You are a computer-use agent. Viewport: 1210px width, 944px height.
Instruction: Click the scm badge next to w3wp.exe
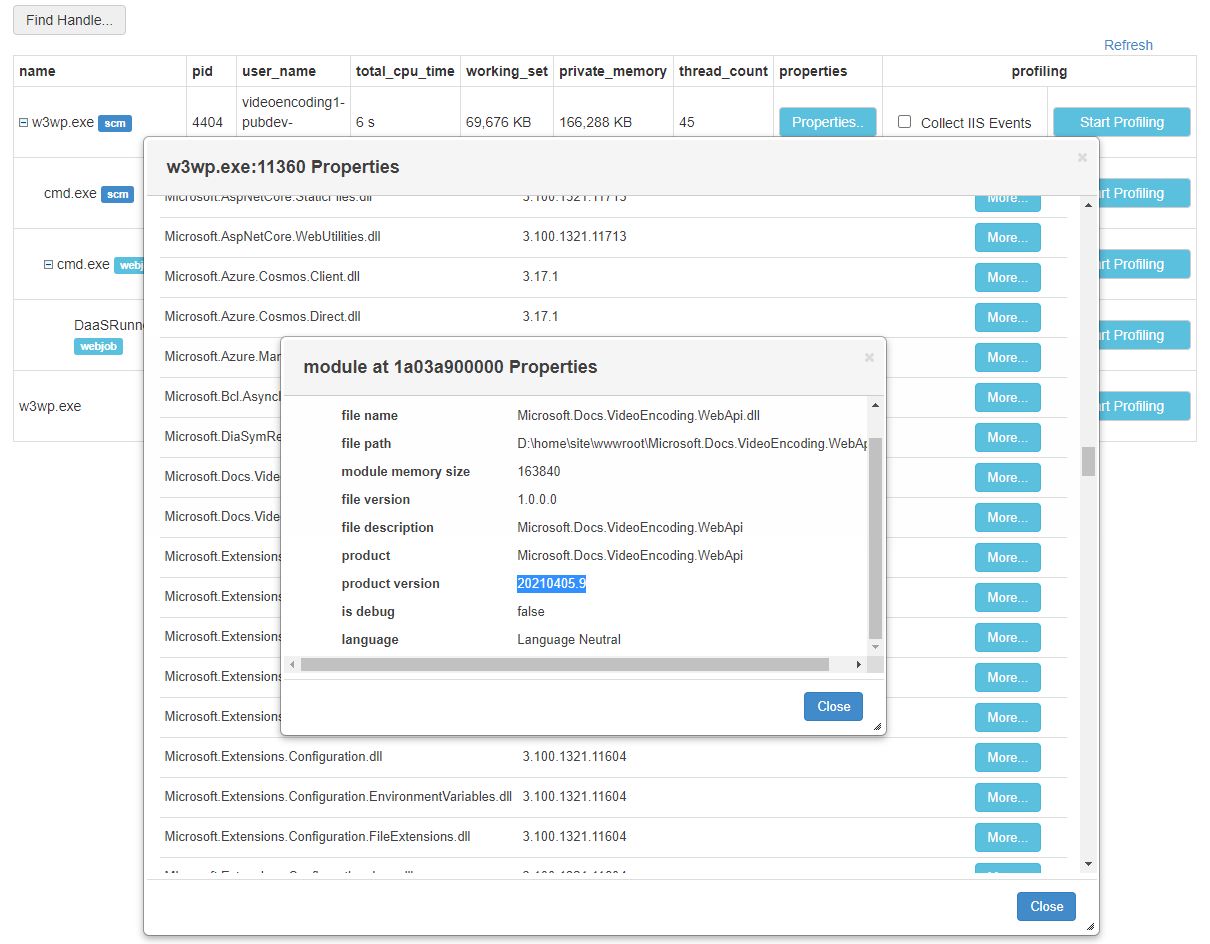[116, 123]
